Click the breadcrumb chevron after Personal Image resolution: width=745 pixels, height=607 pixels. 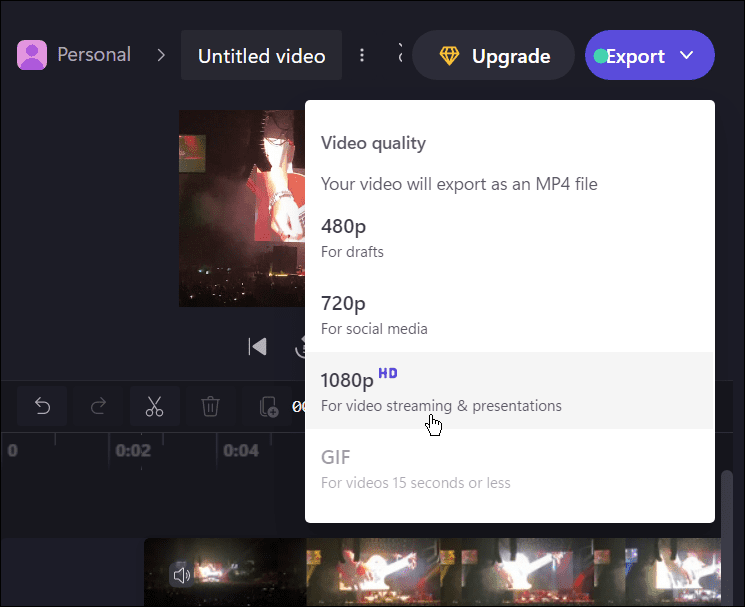[161, 55]
